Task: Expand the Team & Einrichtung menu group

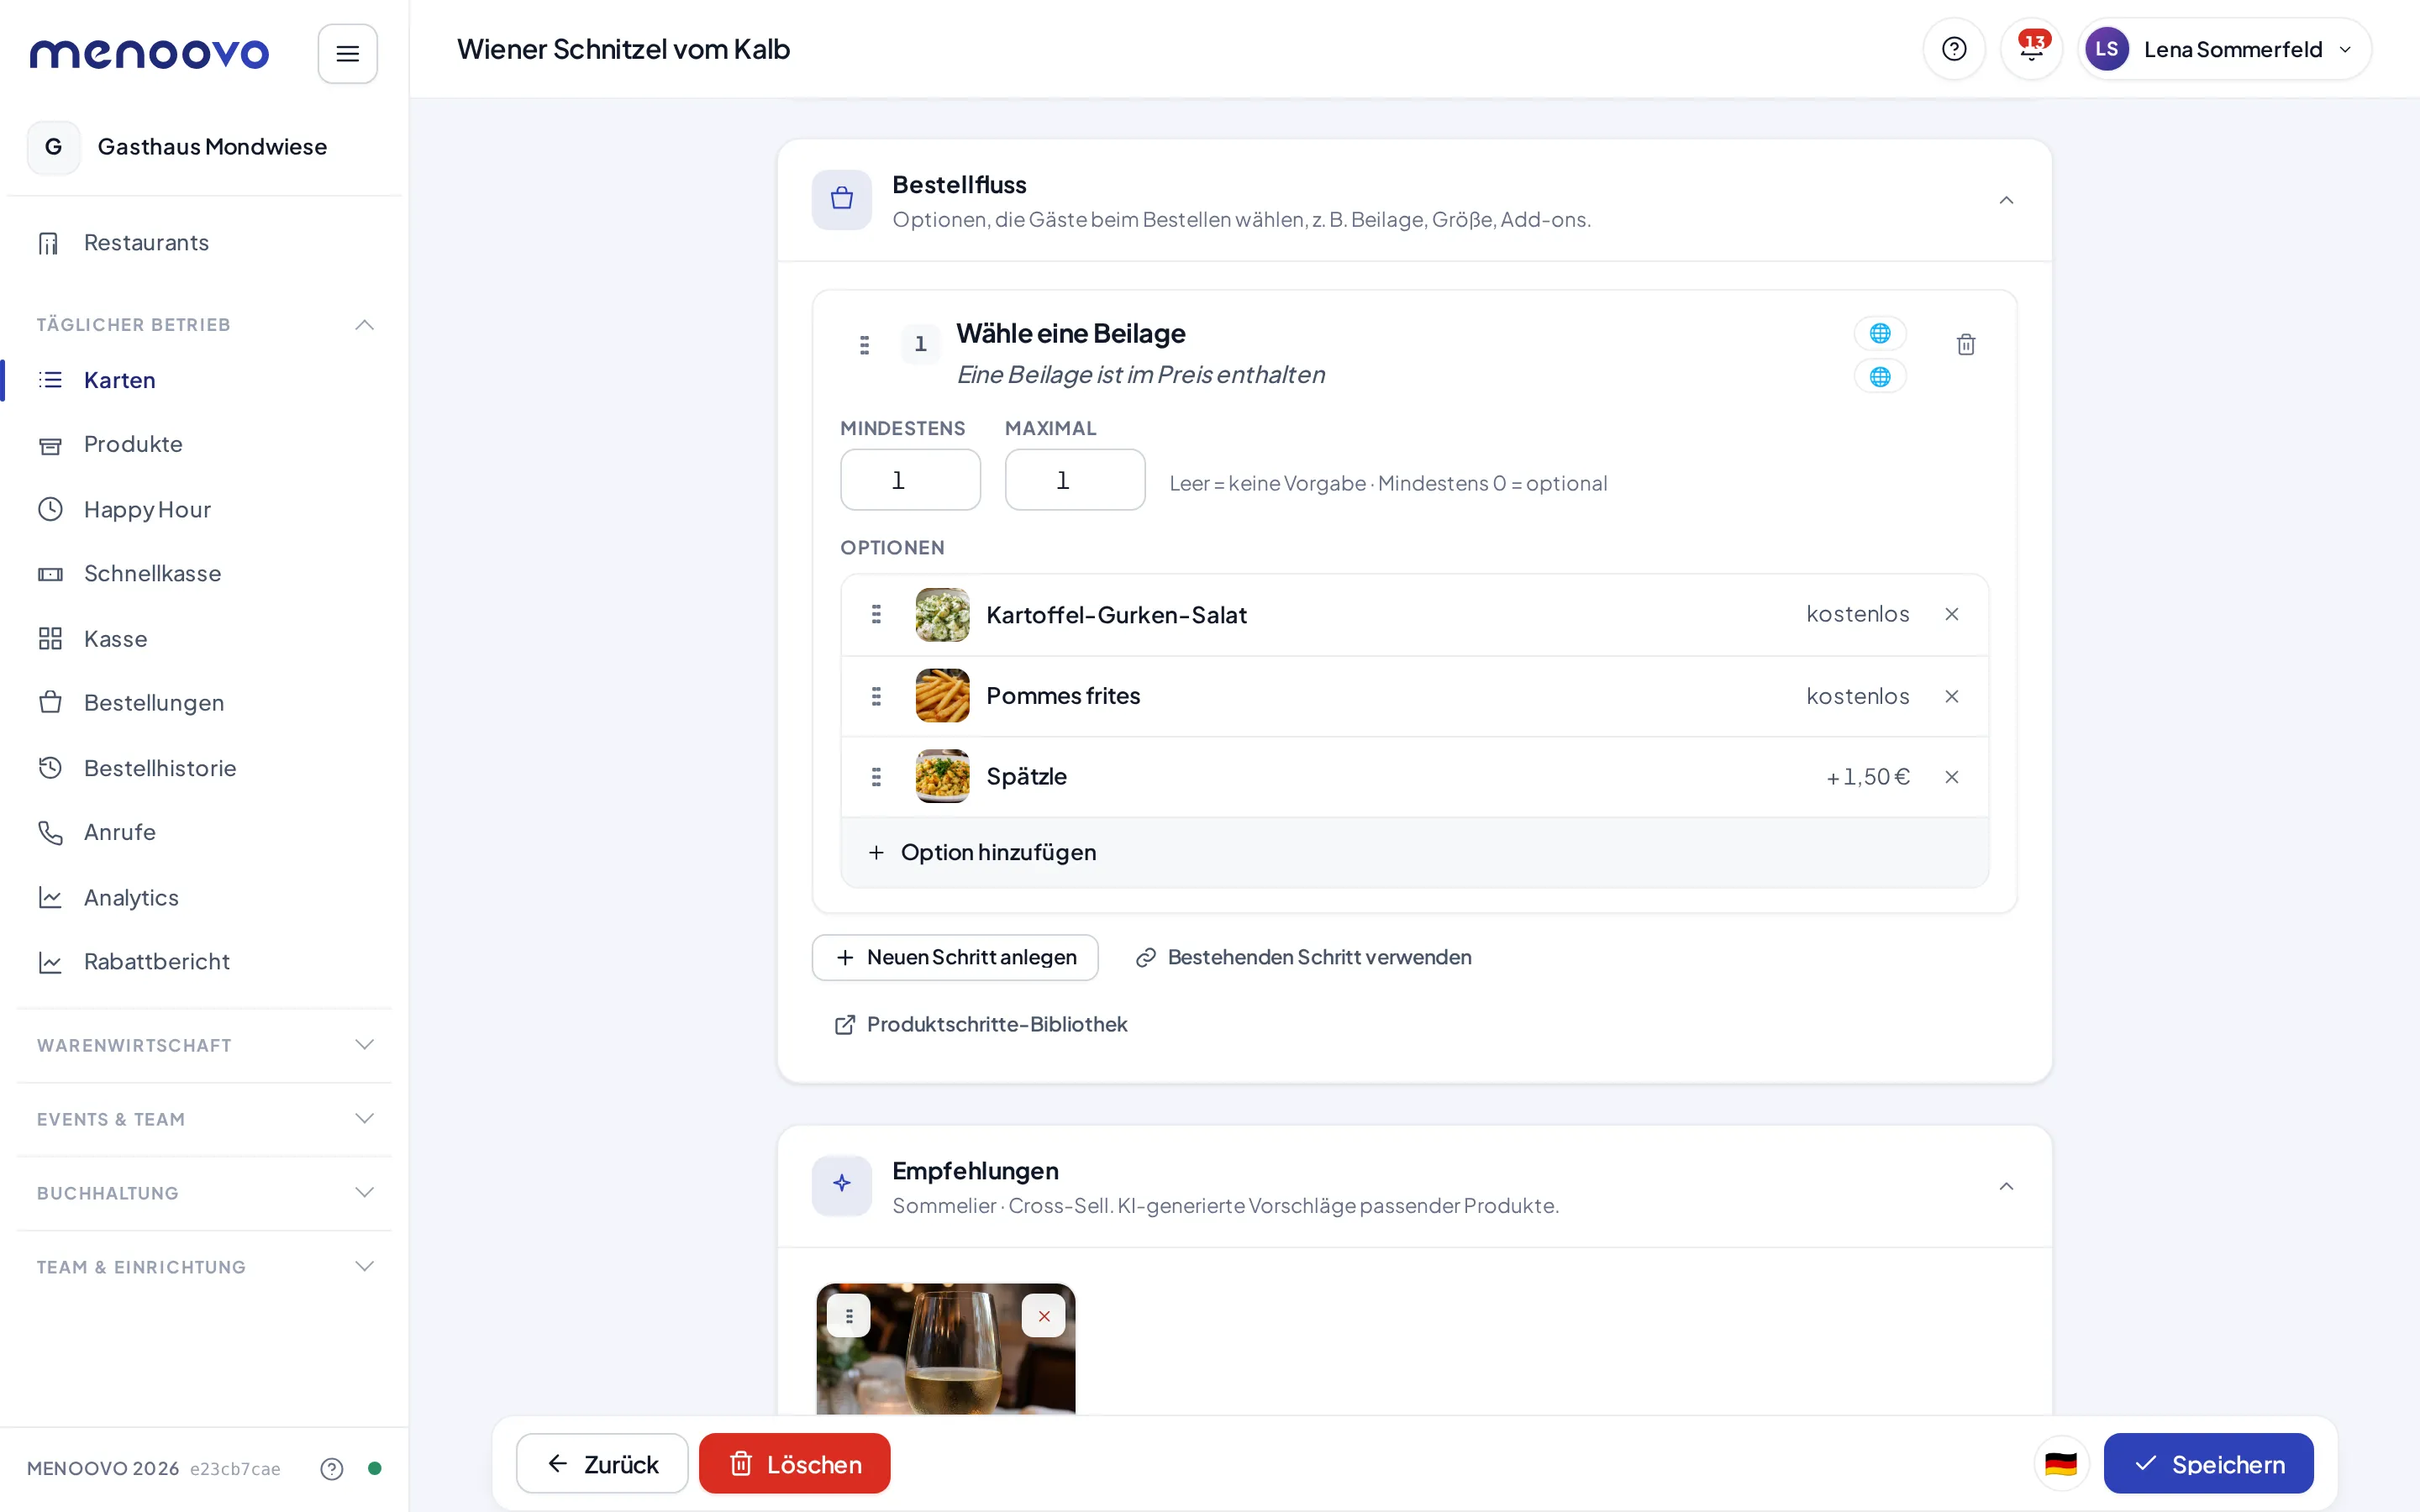Action: click(x=364, y=1267)
